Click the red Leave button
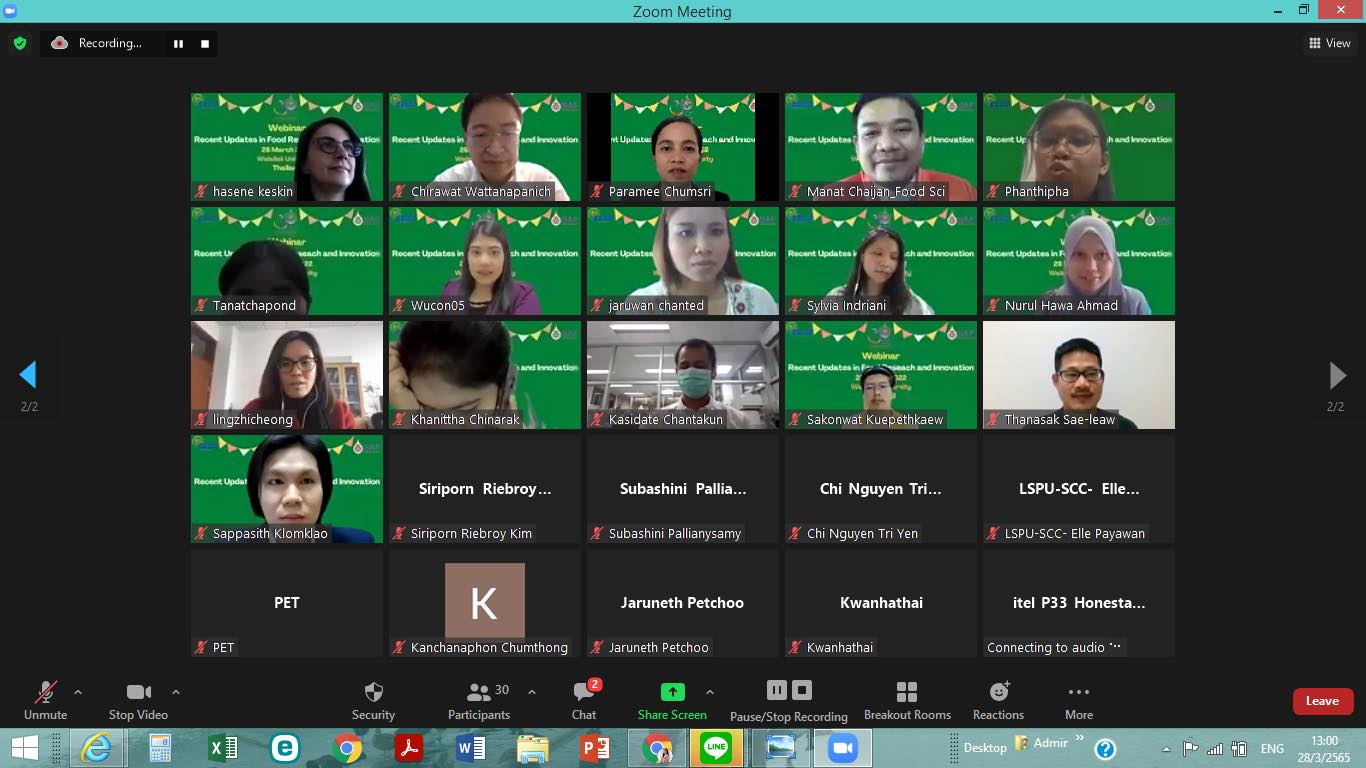The width and height of the screenshot is (1366, 768). click(1322, 701)
